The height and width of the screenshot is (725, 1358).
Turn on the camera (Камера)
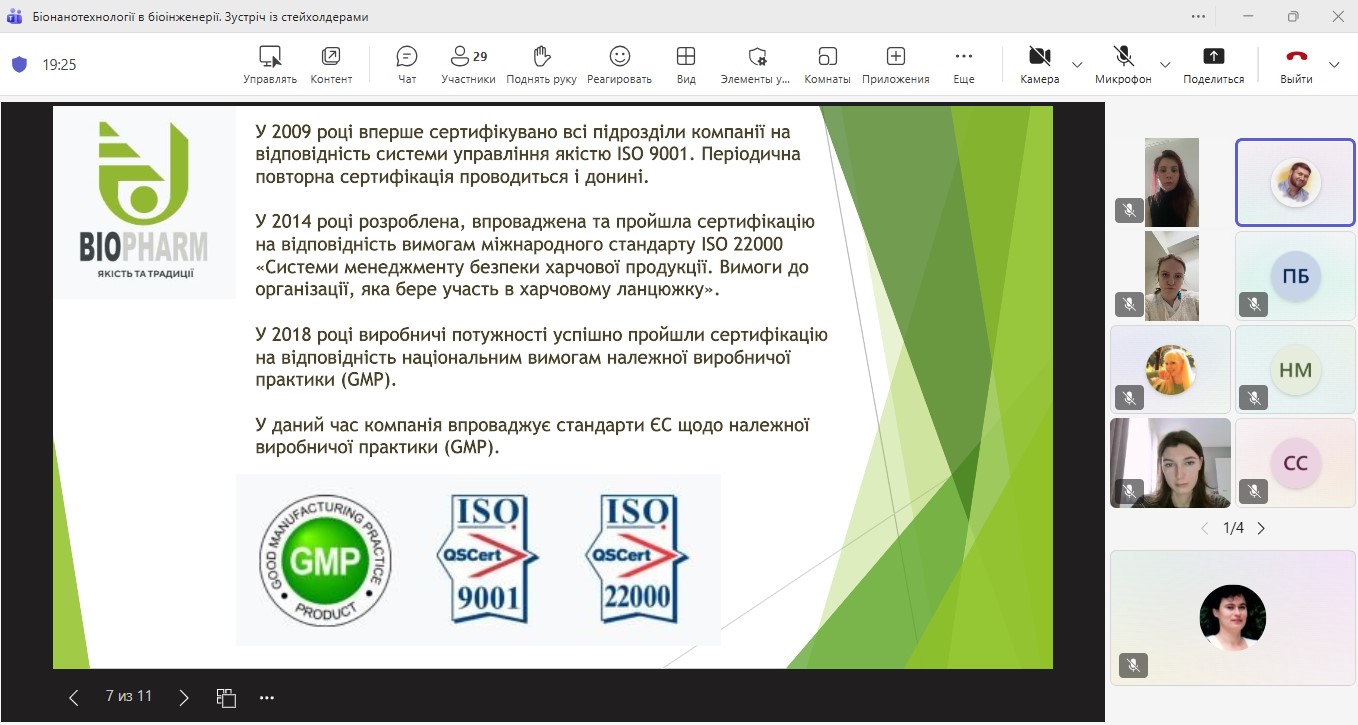(x=1039, y=64)
